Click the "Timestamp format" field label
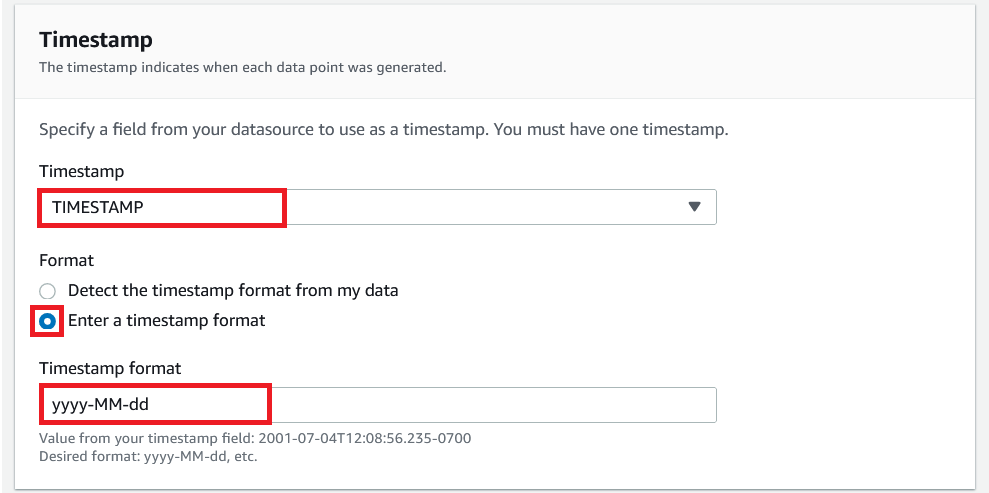This screenshot has width=989, height=493. (x=110, y=369)
